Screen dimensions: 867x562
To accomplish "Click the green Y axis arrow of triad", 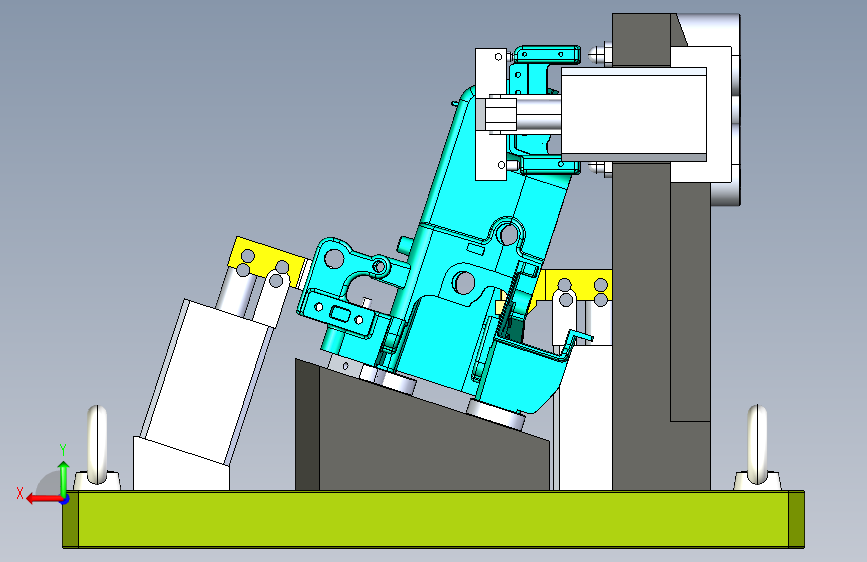I will pyautogui.click(x=64, y=478).
